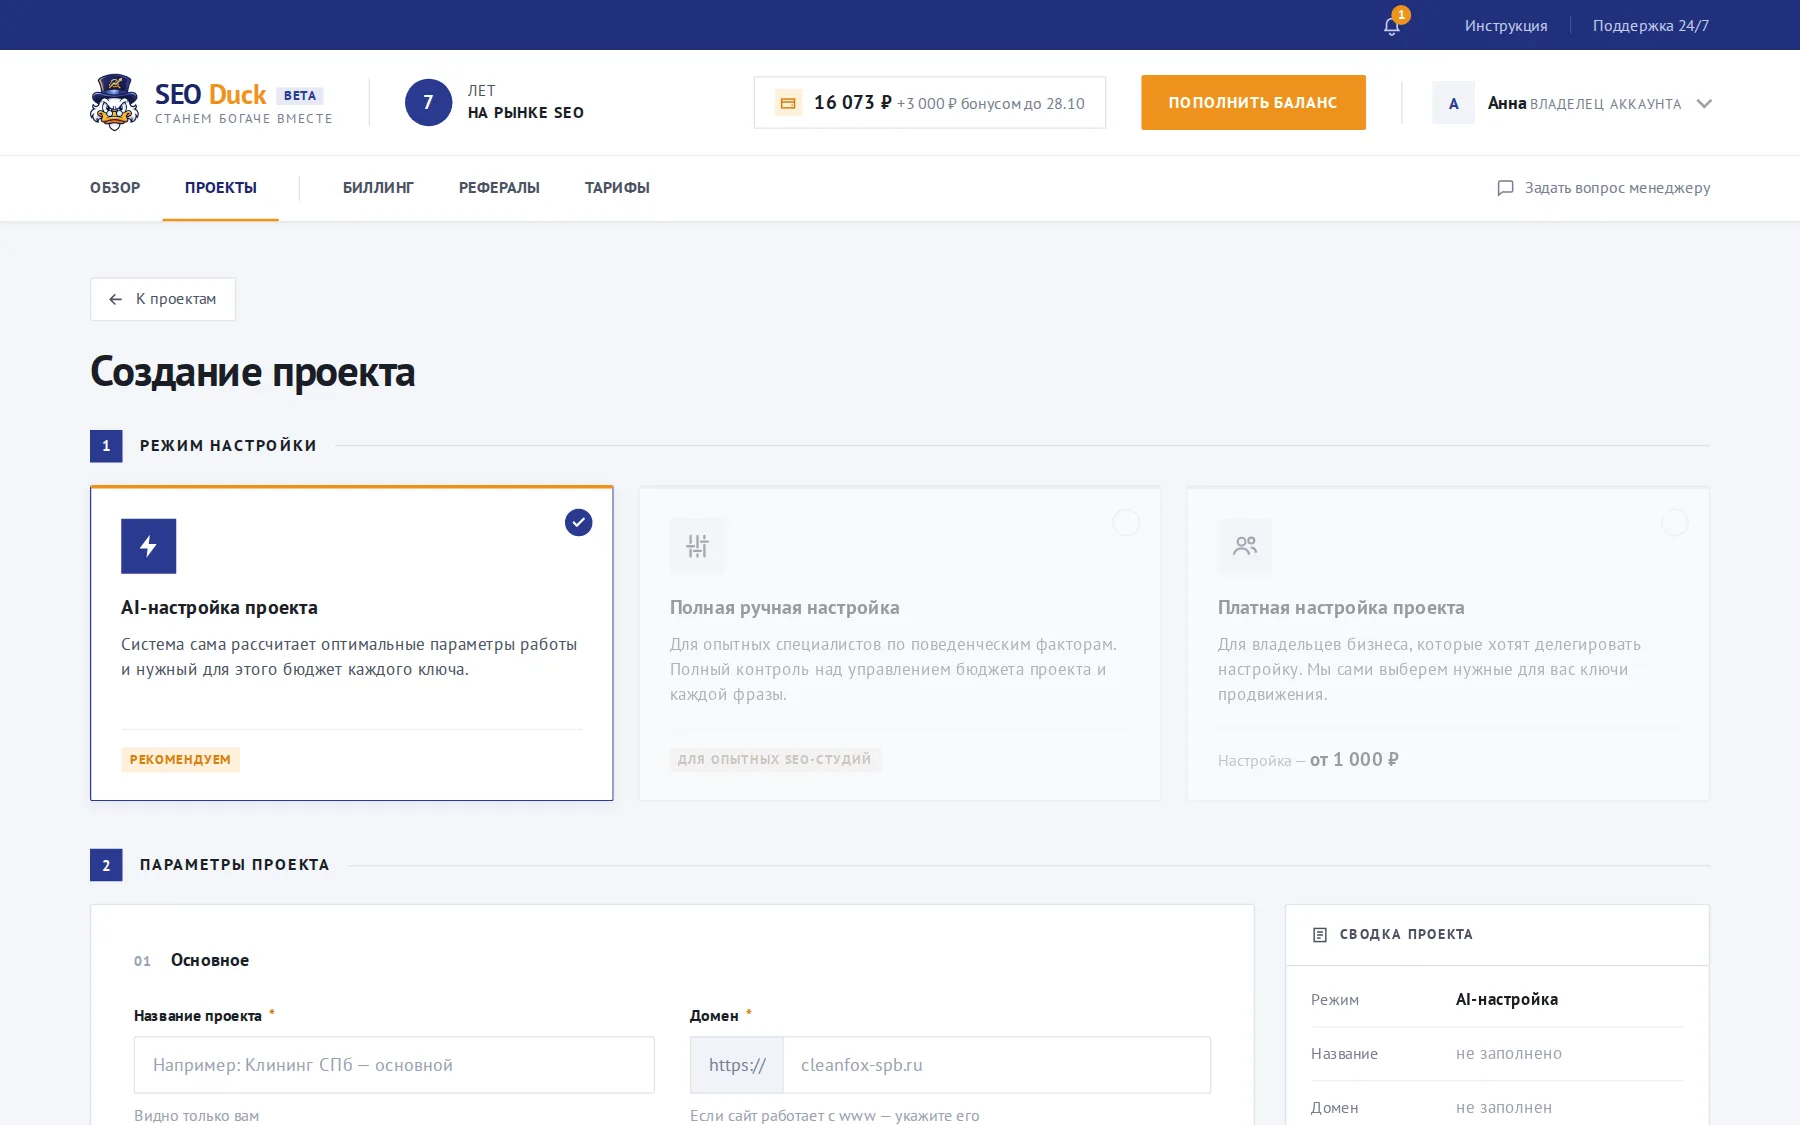Go to the ТАРИФЫ tab

(617, 188)
